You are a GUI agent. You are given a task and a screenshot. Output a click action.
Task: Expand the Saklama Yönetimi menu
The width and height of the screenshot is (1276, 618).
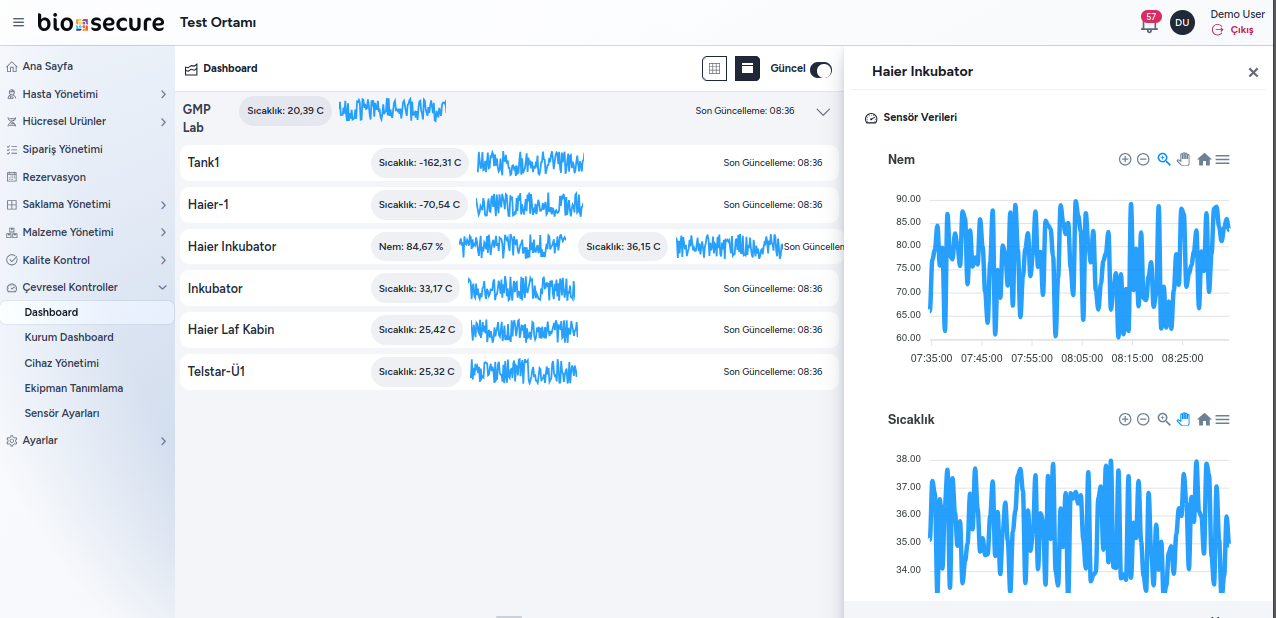pyautogui.click(x=87, y=204)
